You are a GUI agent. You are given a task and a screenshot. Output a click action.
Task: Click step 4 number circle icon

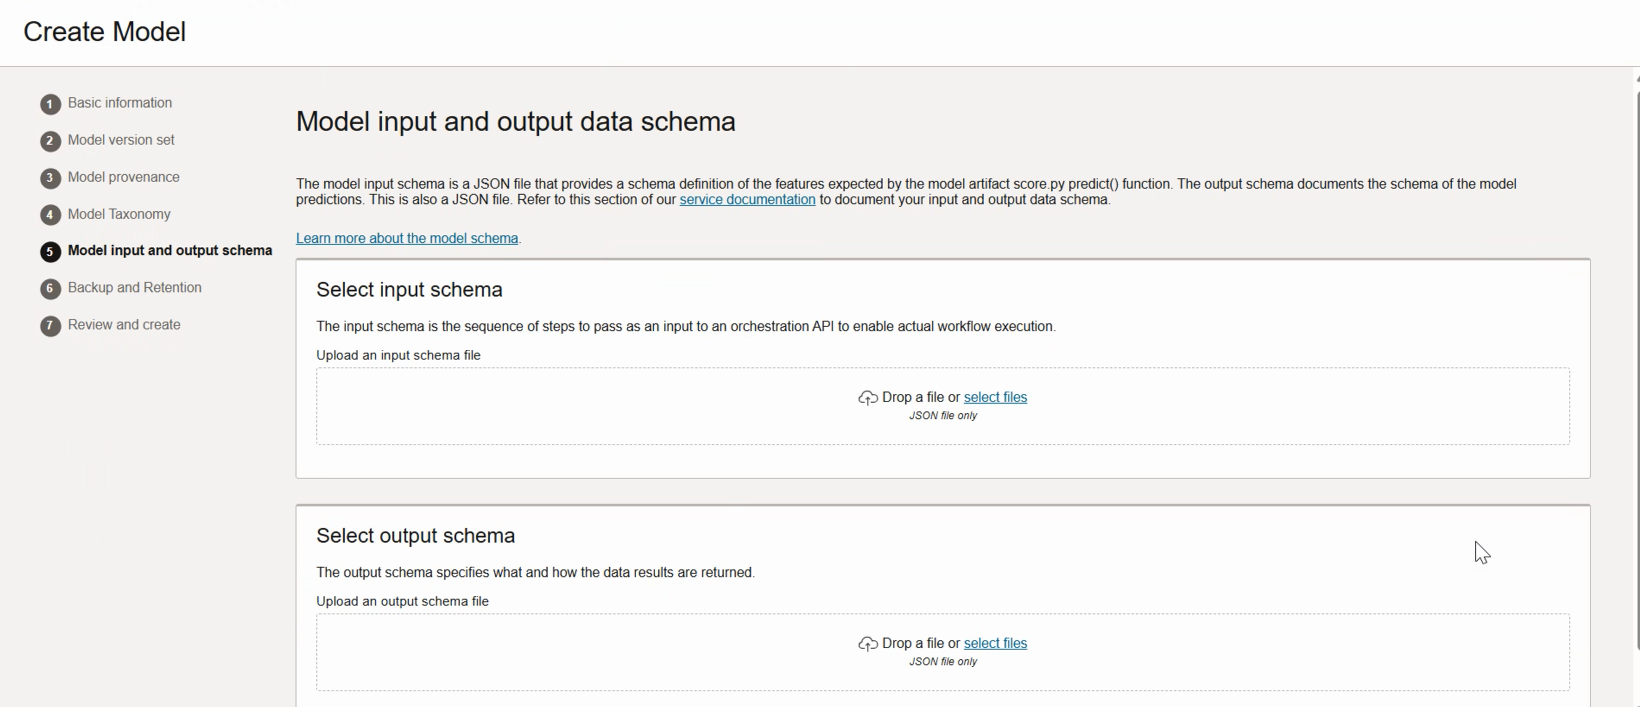(50, 215)
